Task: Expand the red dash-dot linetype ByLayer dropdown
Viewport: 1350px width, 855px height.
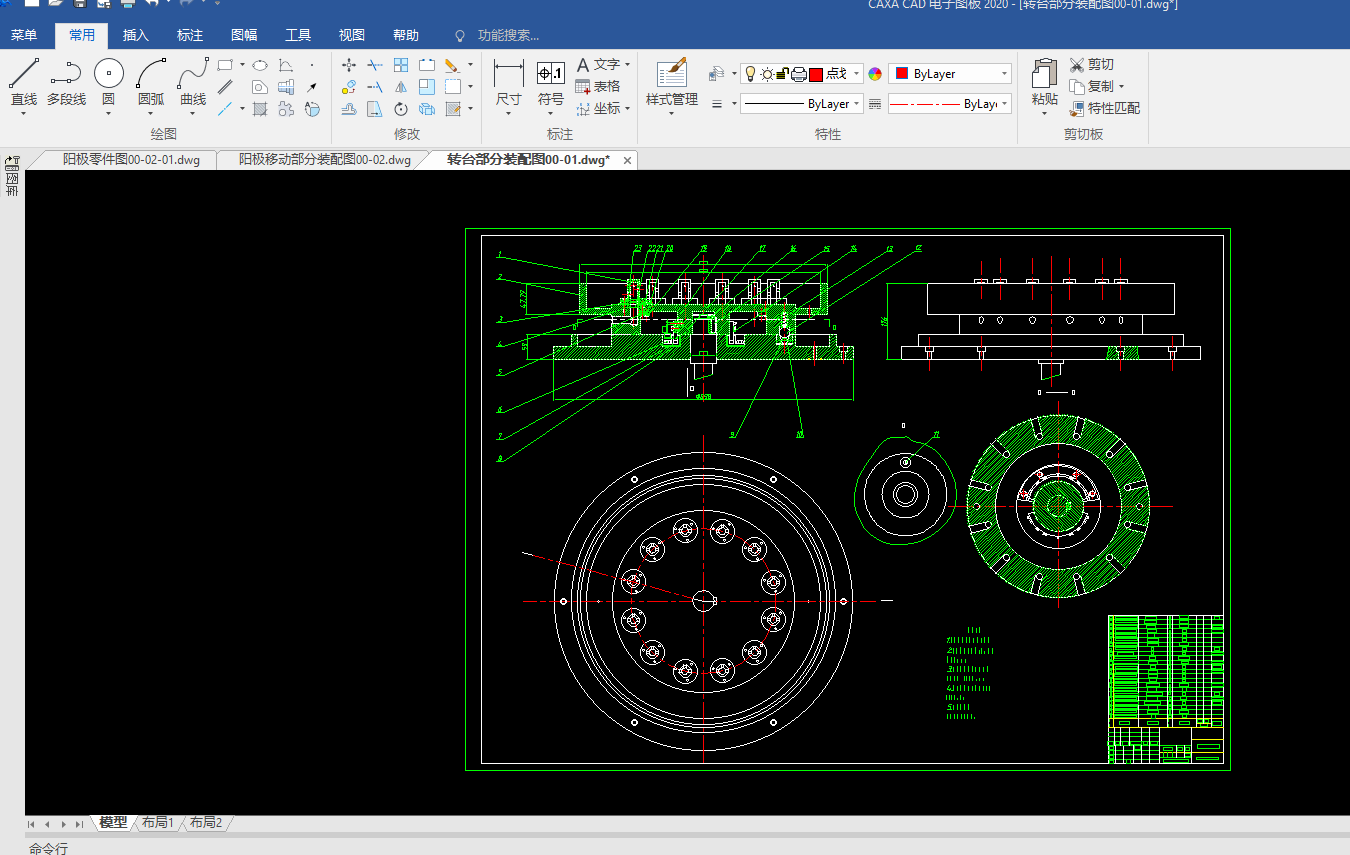Action: click(1004, 104)
